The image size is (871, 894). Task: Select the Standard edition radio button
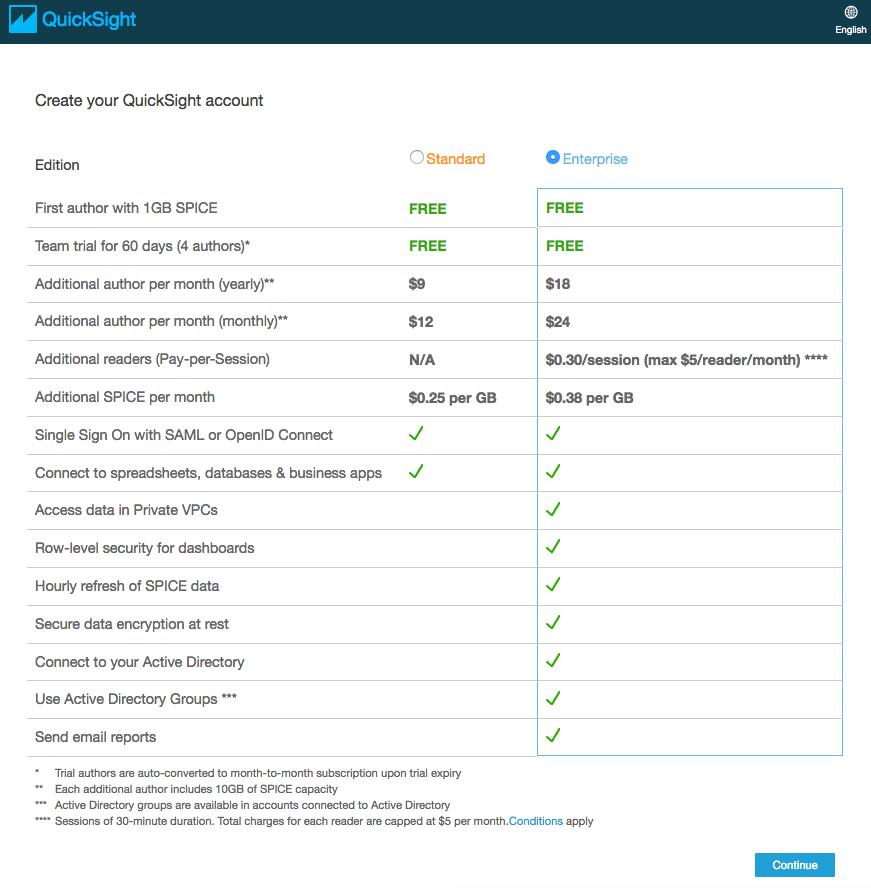point(417,157)
